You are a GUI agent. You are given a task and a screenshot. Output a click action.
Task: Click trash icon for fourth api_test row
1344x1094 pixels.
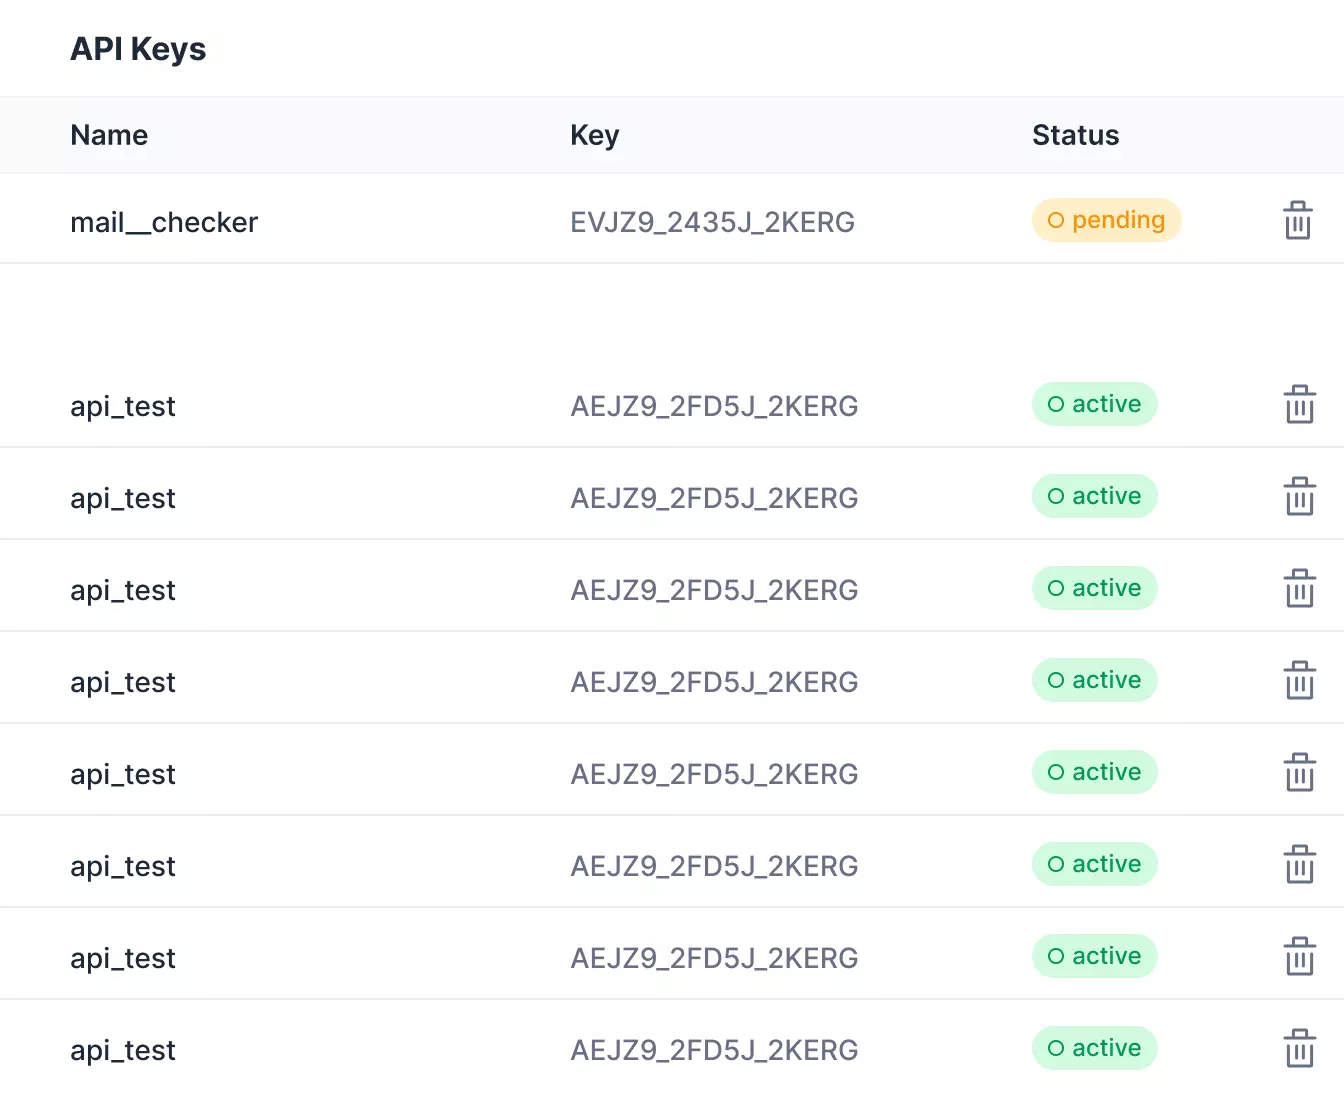click(1299, 681)
